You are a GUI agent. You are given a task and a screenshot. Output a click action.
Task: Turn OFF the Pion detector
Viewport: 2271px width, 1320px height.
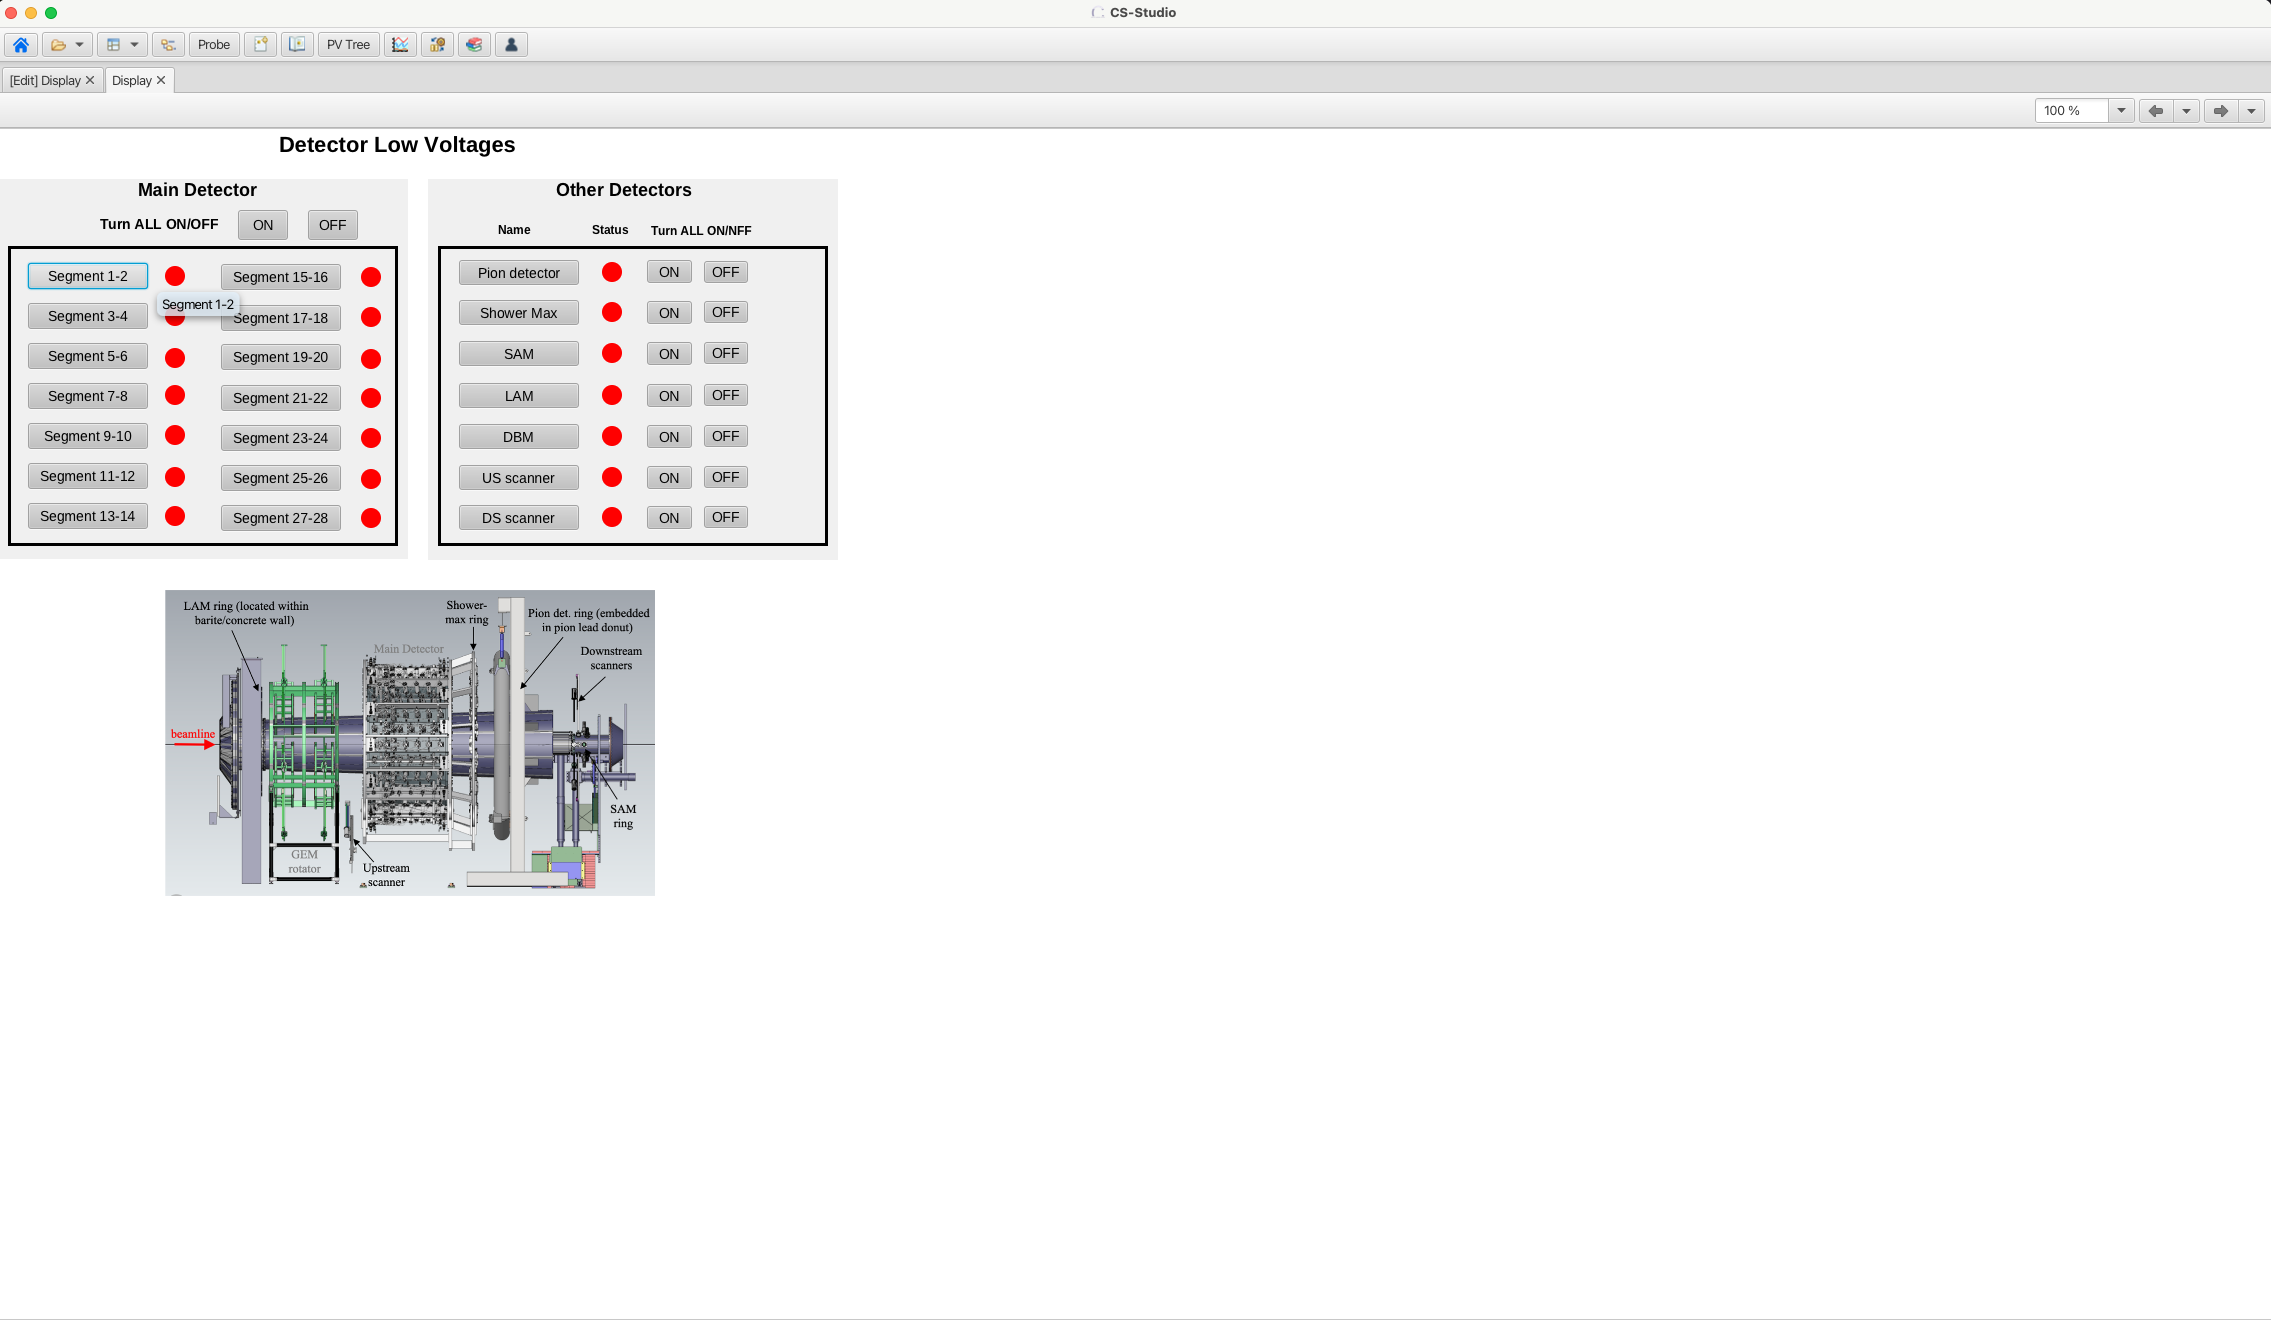pos(725,272)
